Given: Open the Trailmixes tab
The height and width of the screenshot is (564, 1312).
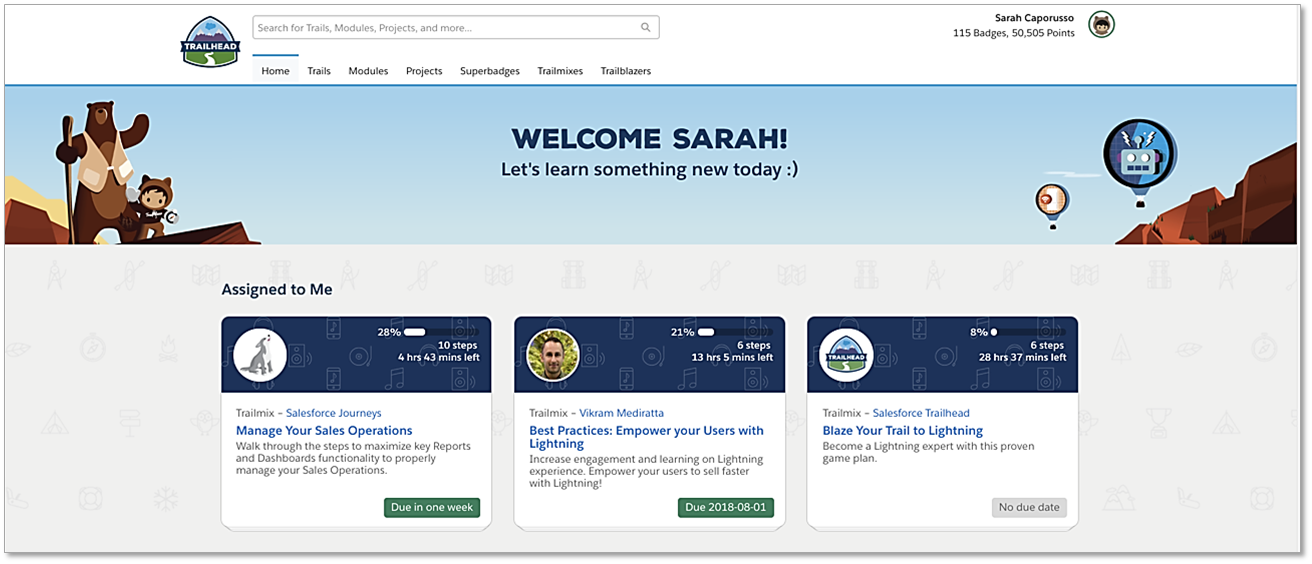Looking at the screenshot, I should click(560, 71).
